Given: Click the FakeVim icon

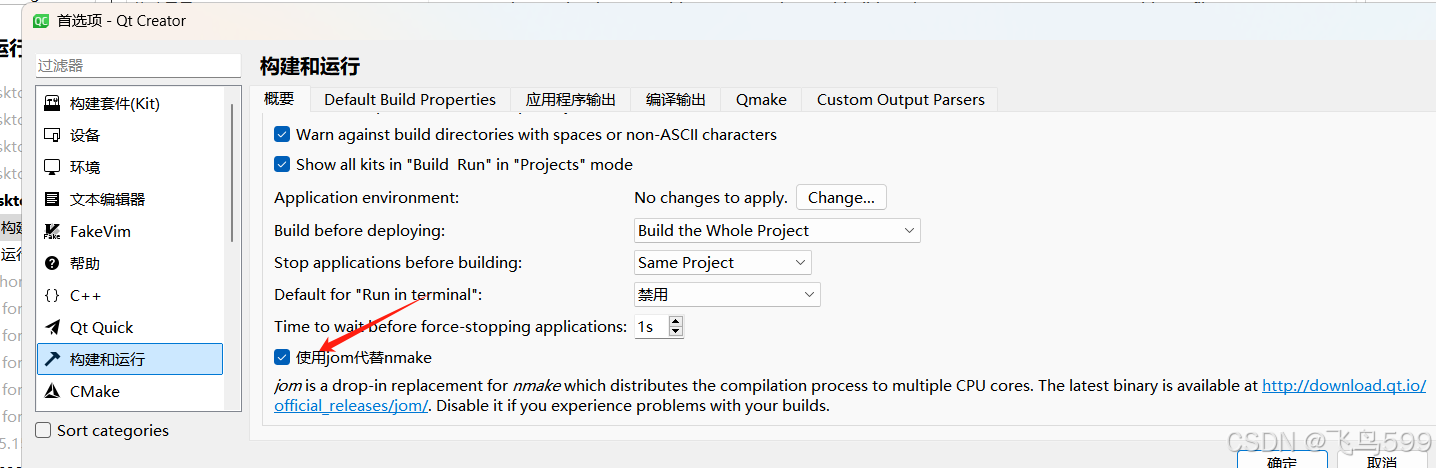Looking at the screenshot, I should [52, 231].
